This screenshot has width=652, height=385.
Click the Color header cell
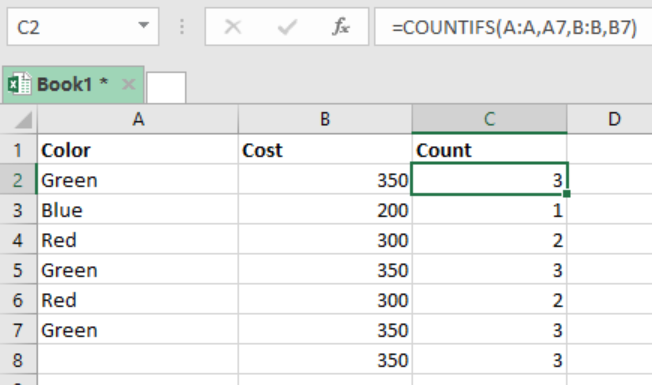(138, 149)
